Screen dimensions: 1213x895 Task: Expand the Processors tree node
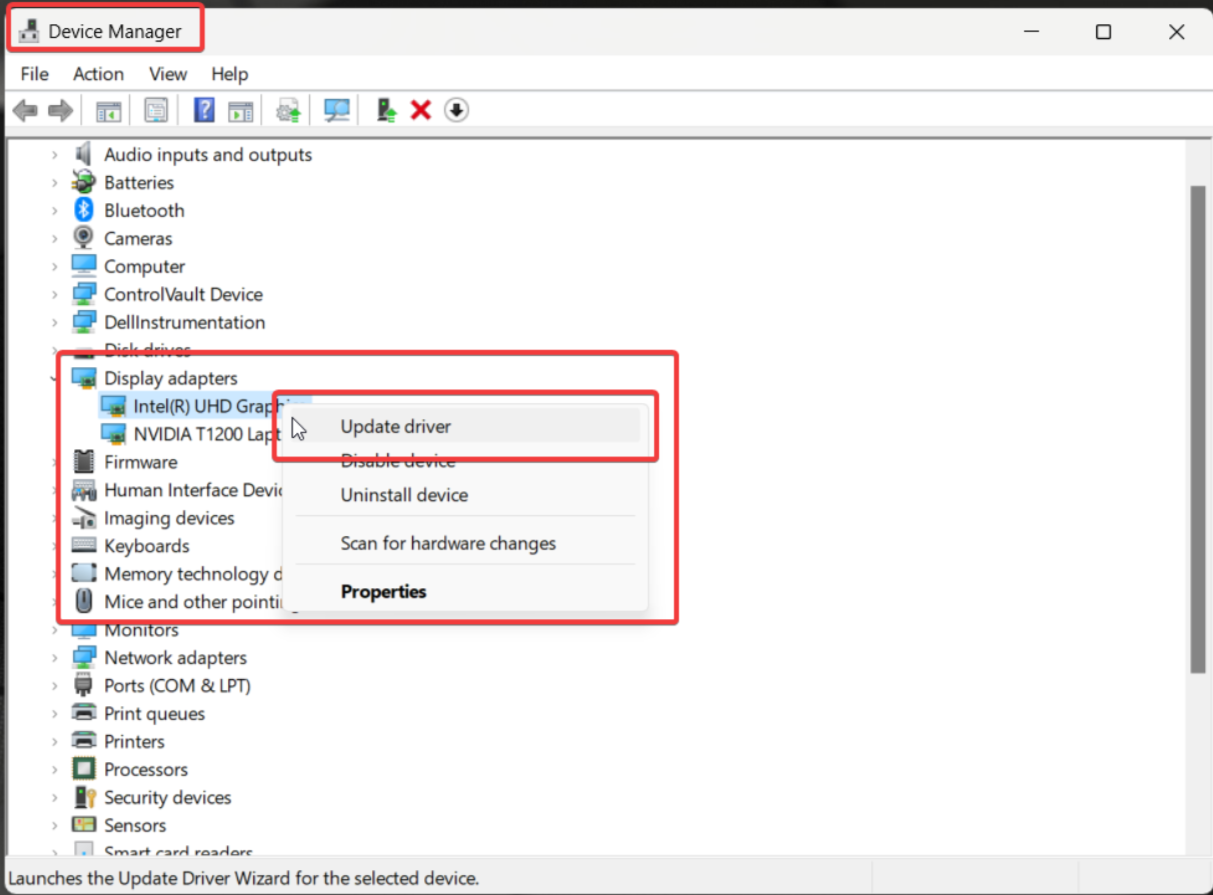tap(54, 770)
